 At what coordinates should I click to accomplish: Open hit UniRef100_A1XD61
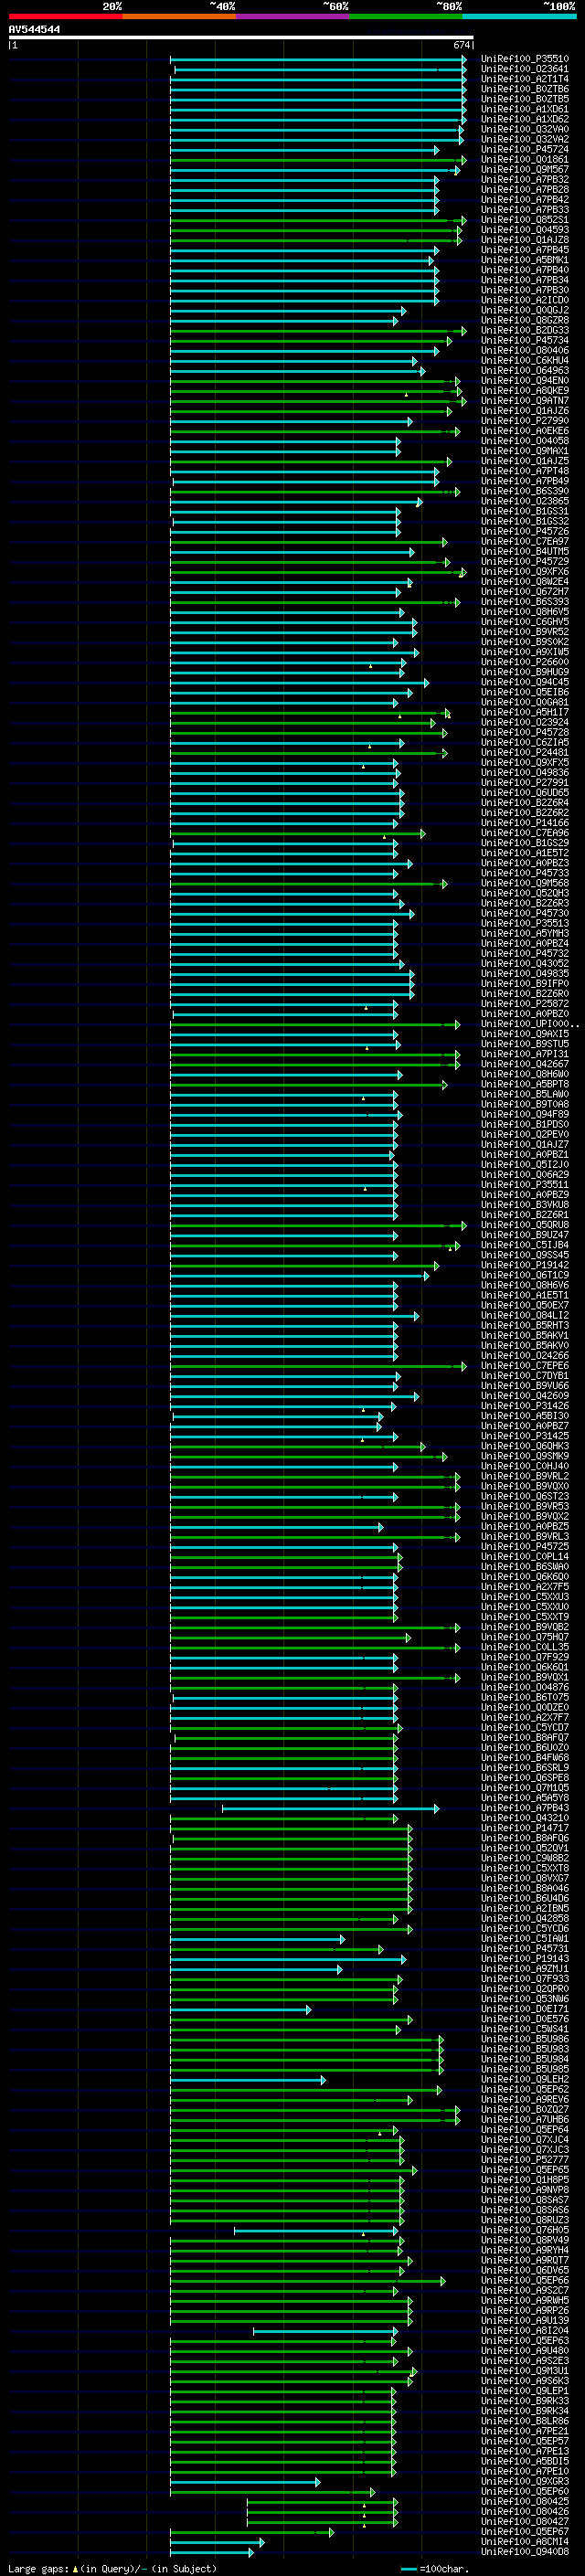(x=525, y=109)
